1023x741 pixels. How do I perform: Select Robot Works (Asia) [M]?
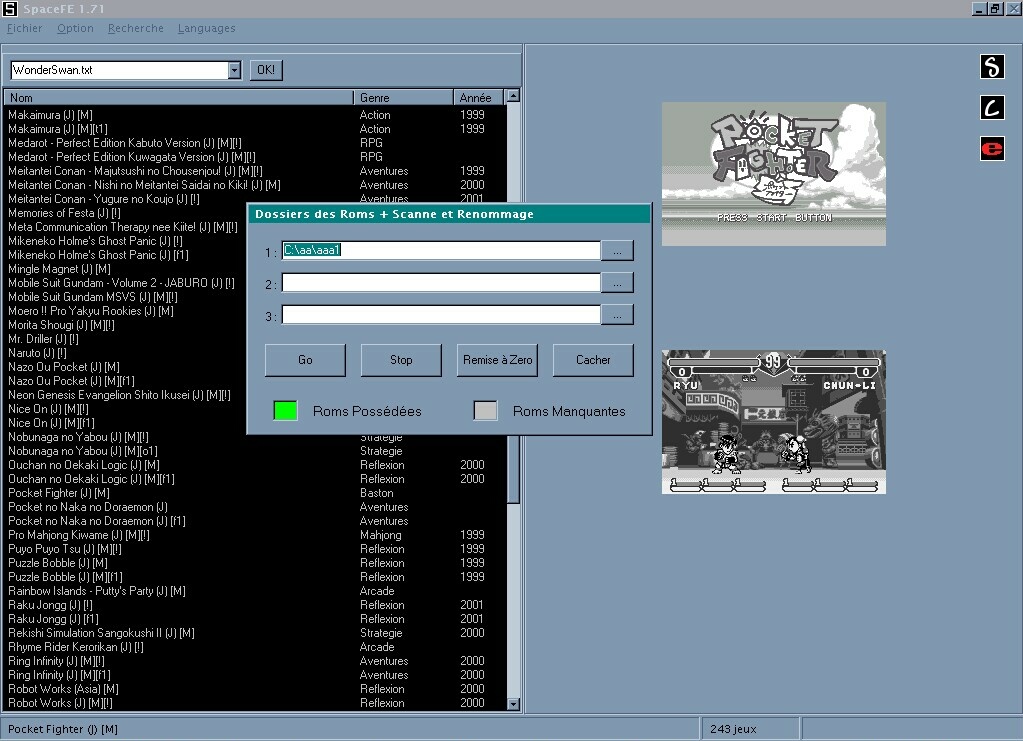tap(256, 690)
